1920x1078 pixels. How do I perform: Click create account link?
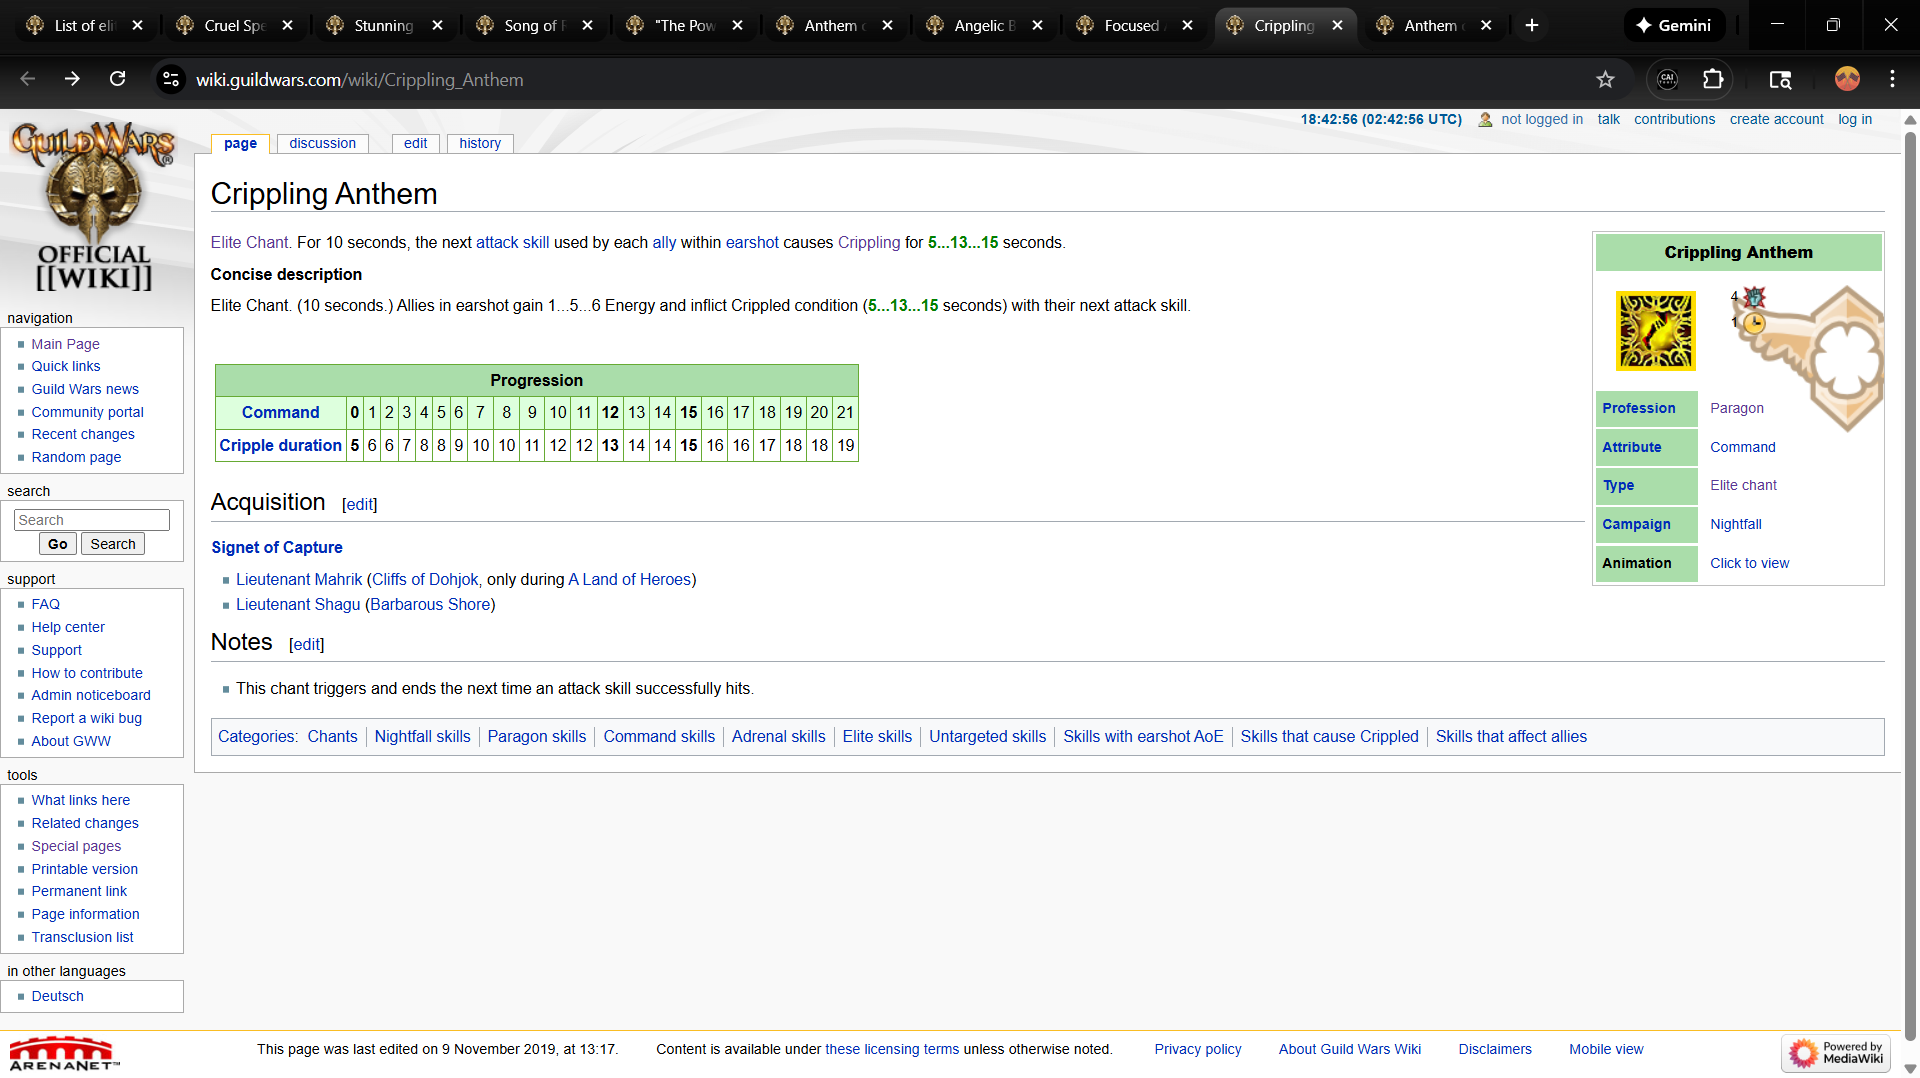pos(1776,119)
